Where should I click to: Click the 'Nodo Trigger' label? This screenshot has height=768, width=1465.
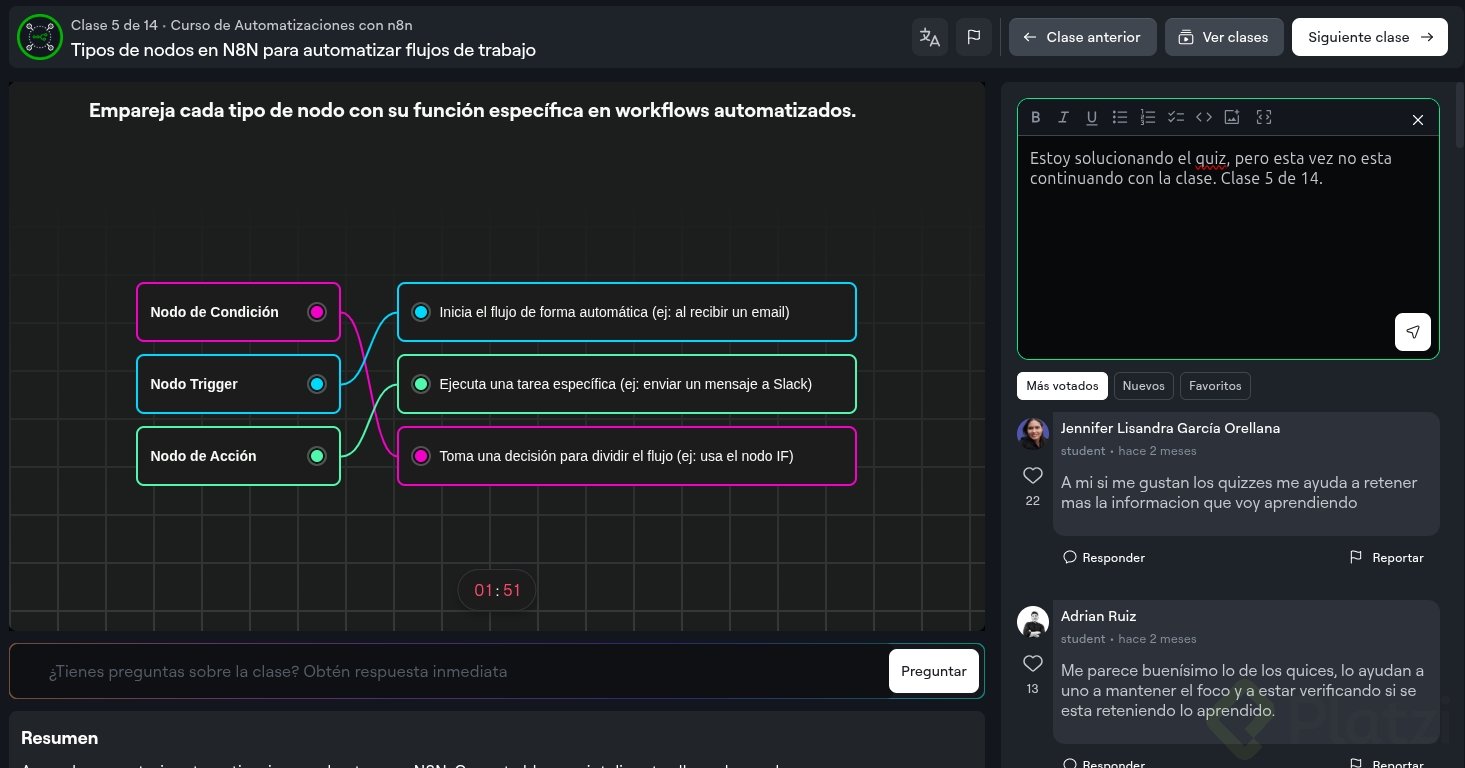click(x=194, y=384)
